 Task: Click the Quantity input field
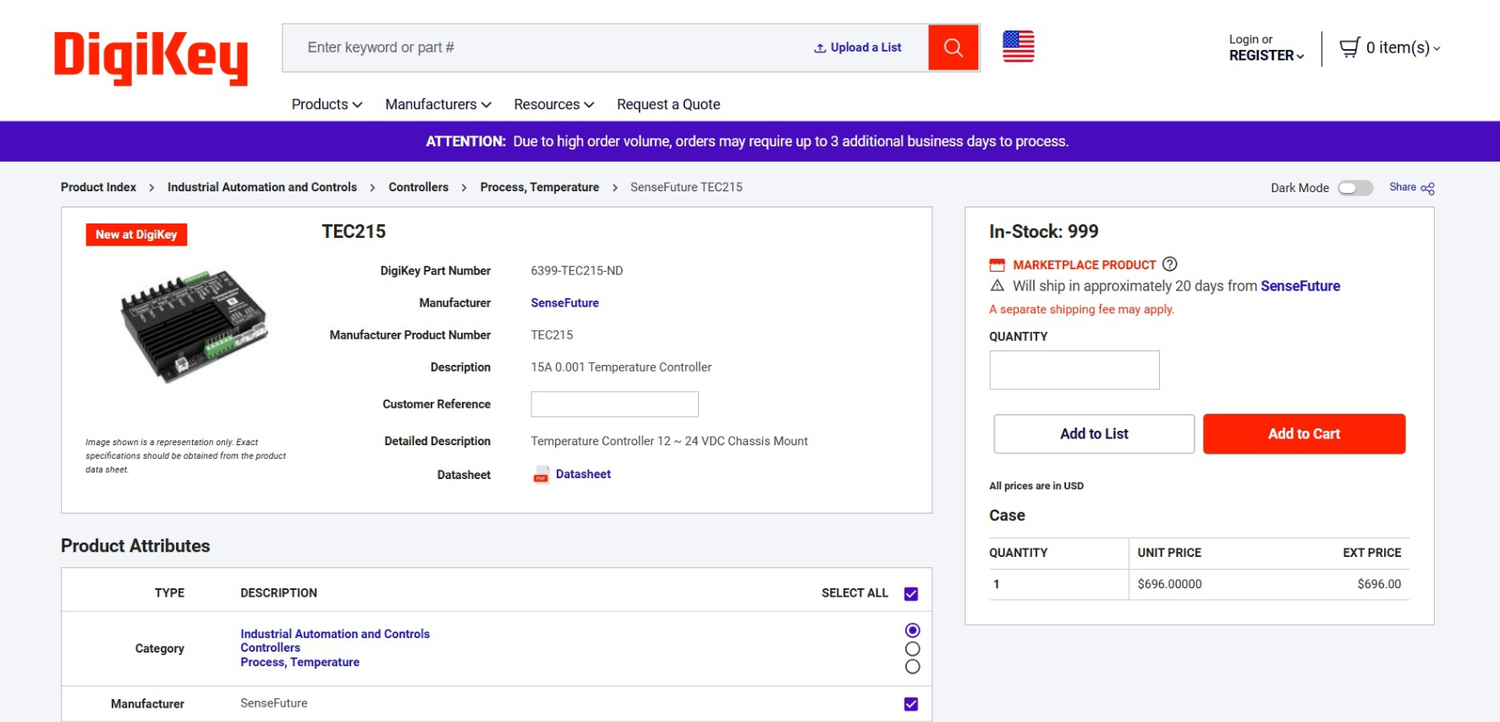pyautogui.click(x=1074, y=370)
